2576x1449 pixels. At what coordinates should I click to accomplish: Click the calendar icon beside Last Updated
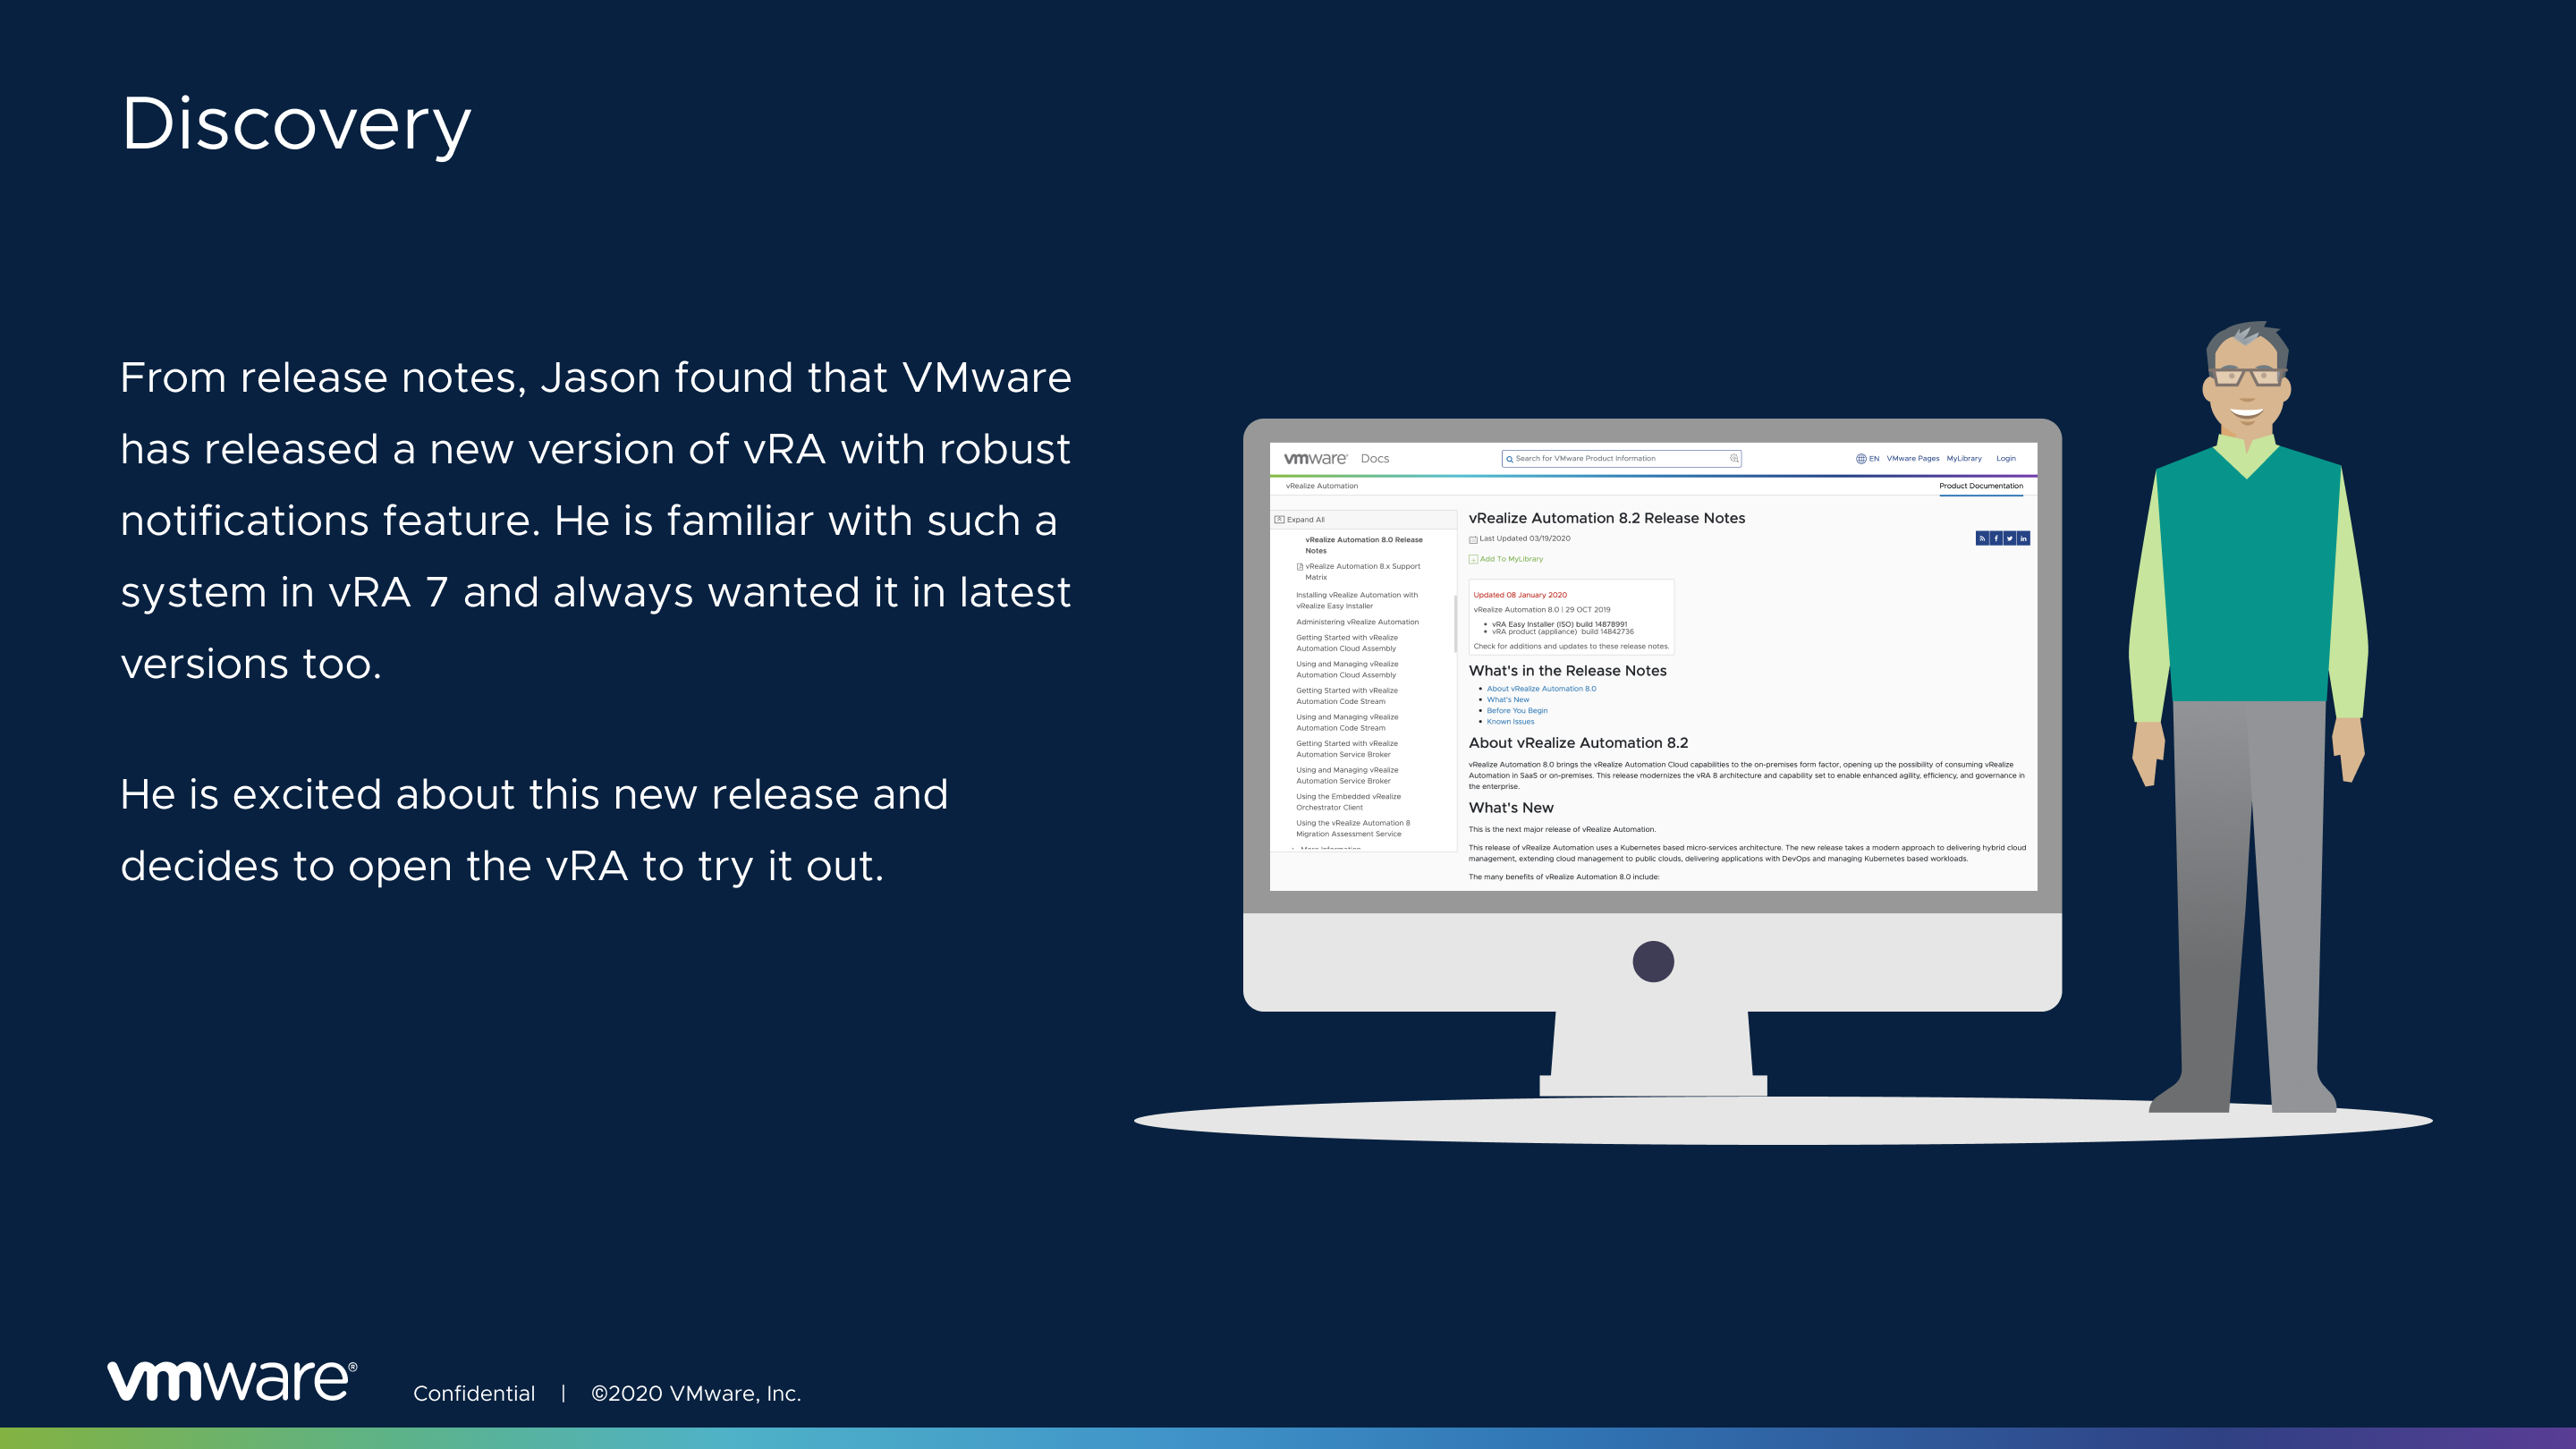click(x=1473, y=539)
